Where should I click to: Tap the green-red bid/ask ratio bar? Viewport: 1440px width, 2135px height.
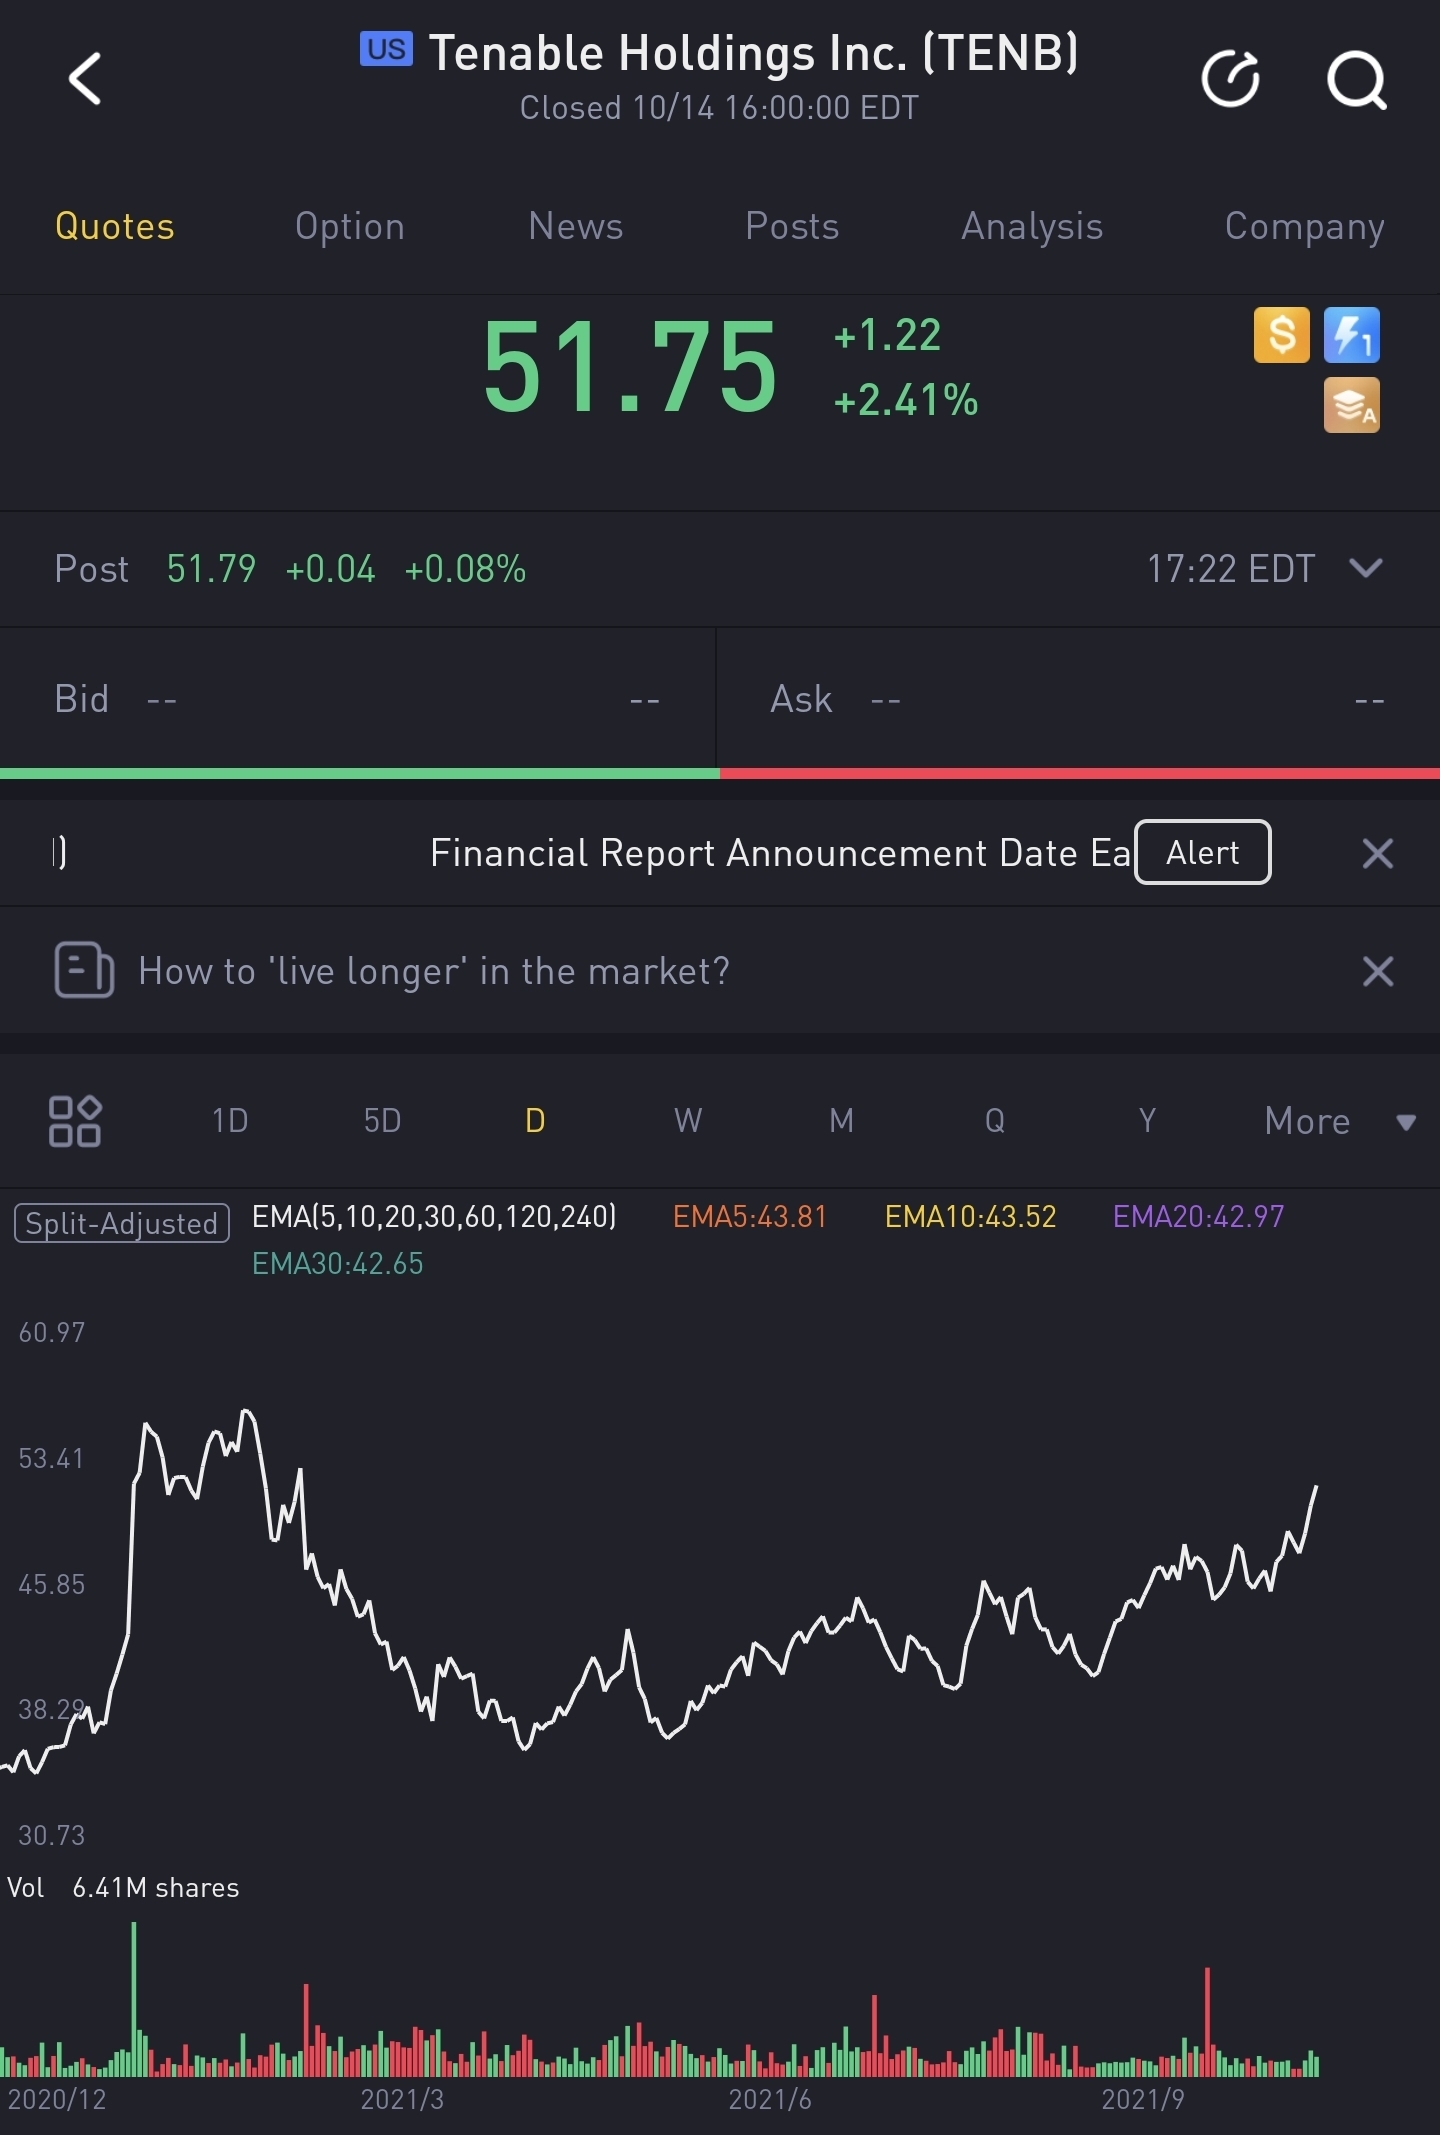[720, 773]
